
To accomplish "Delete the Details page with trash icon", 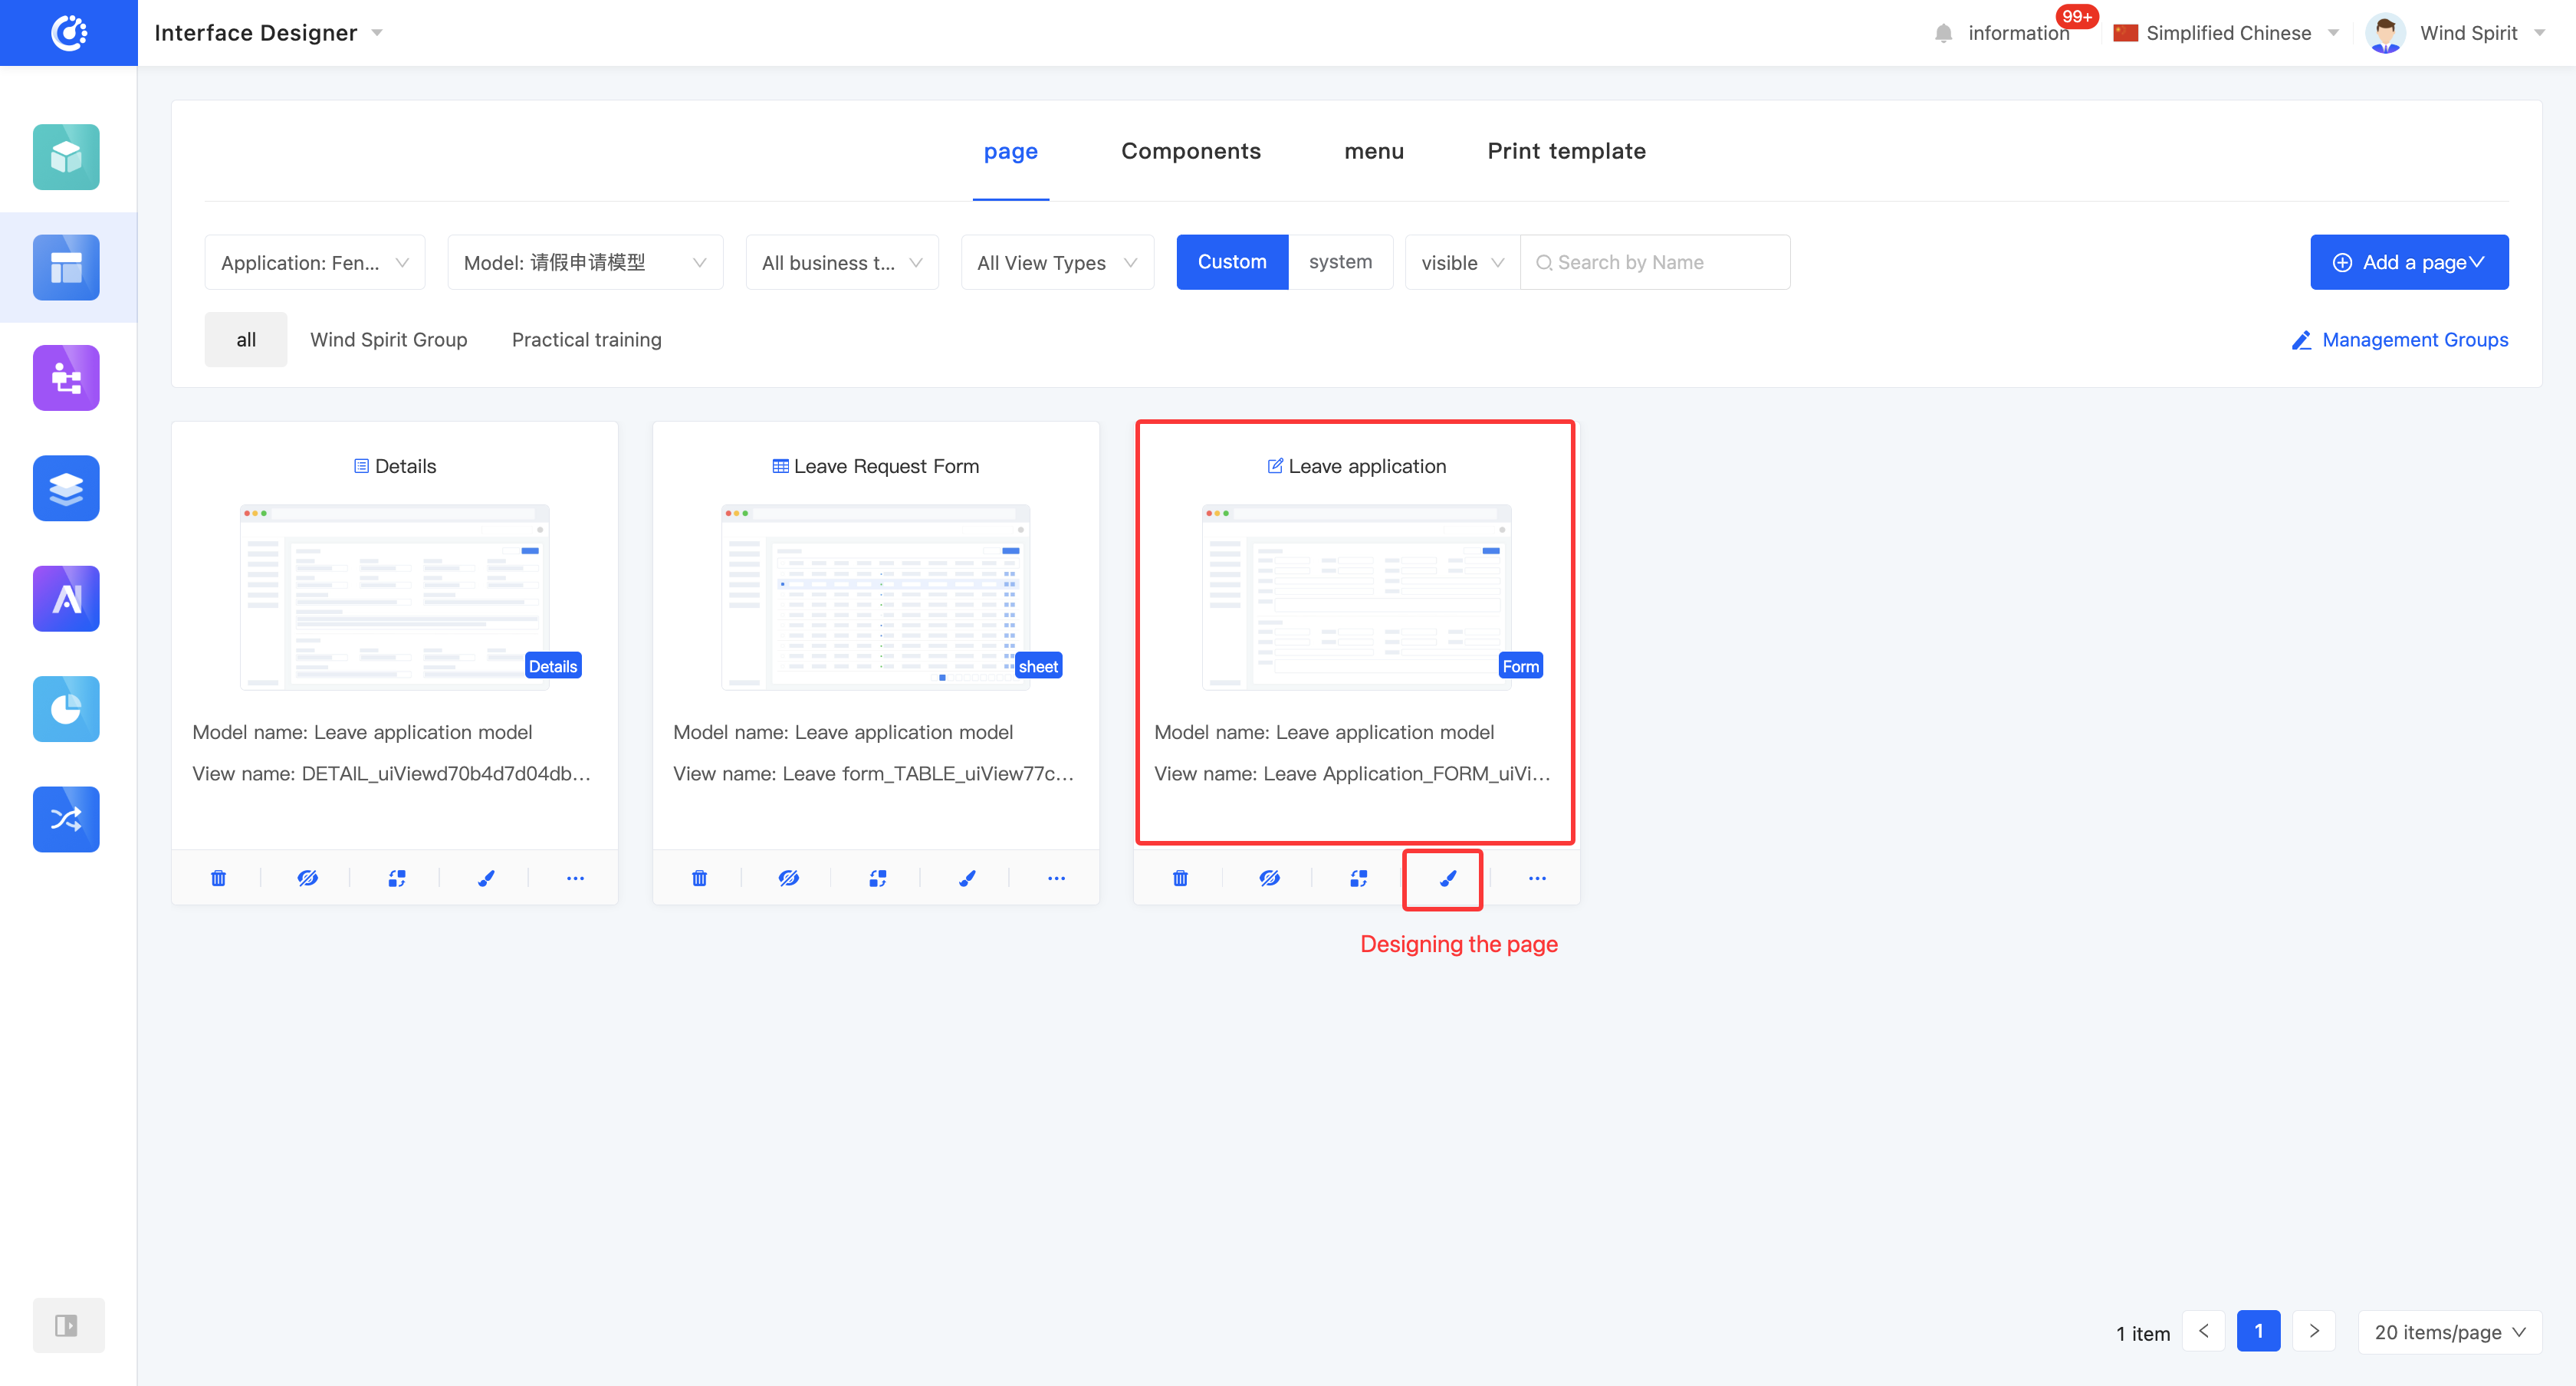I will point(218,878).
